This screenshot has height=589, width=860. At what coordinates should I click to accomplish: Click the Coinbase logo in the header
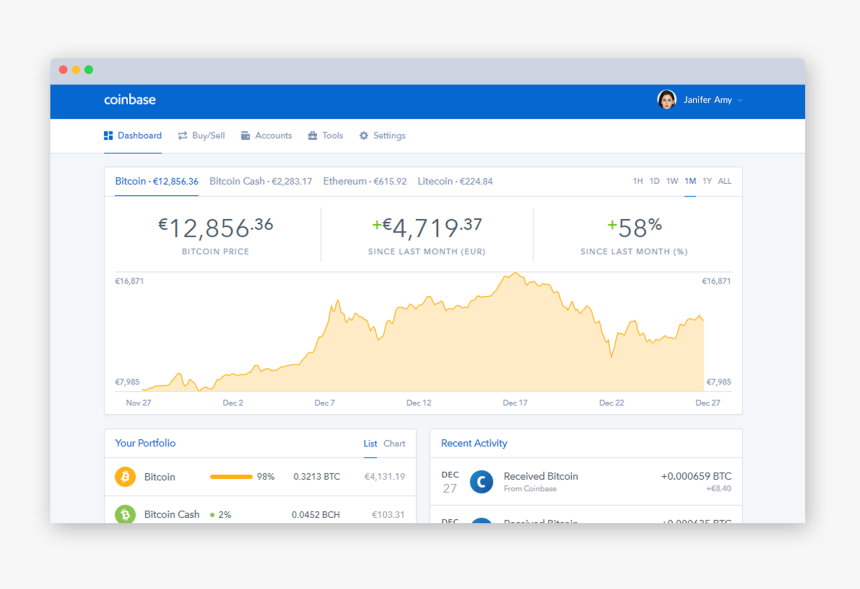[129, 100]
